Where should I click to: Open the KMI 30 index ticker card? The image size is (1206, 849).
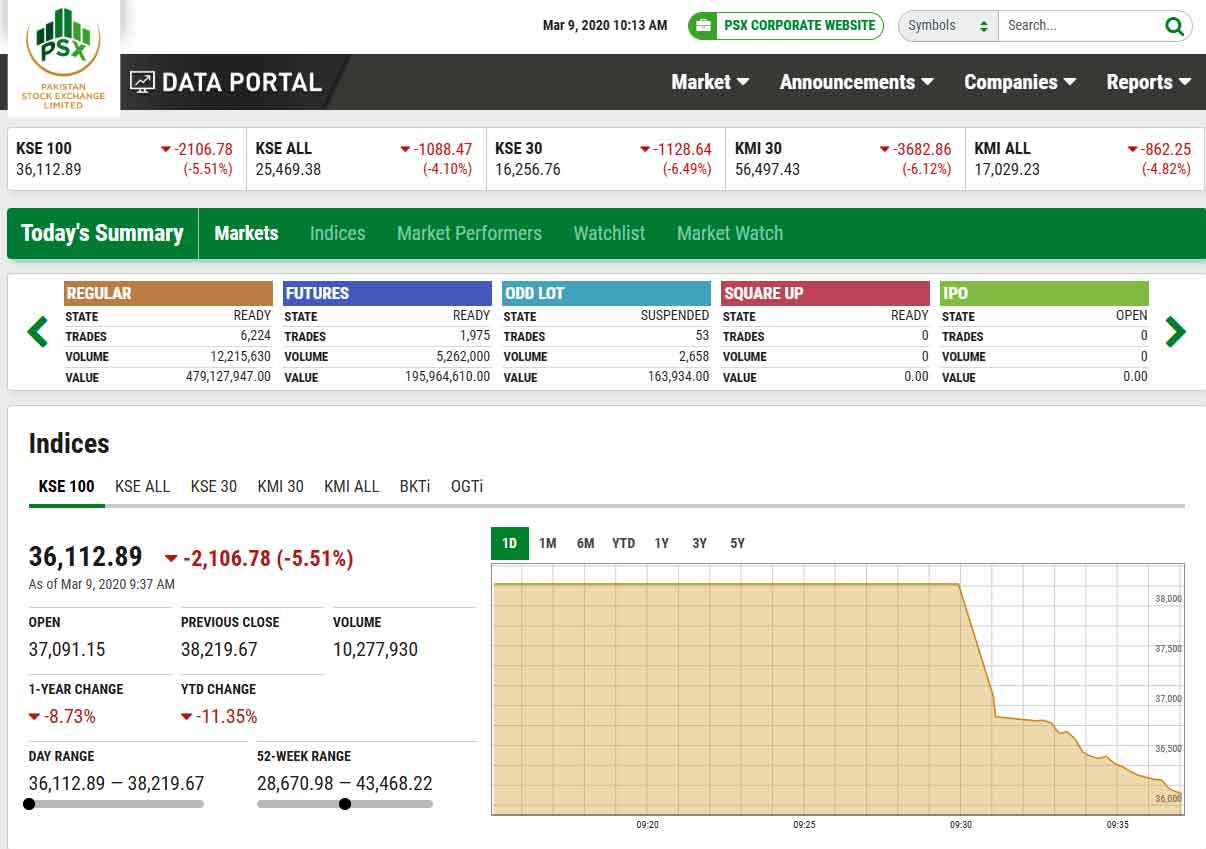[845, 159]
